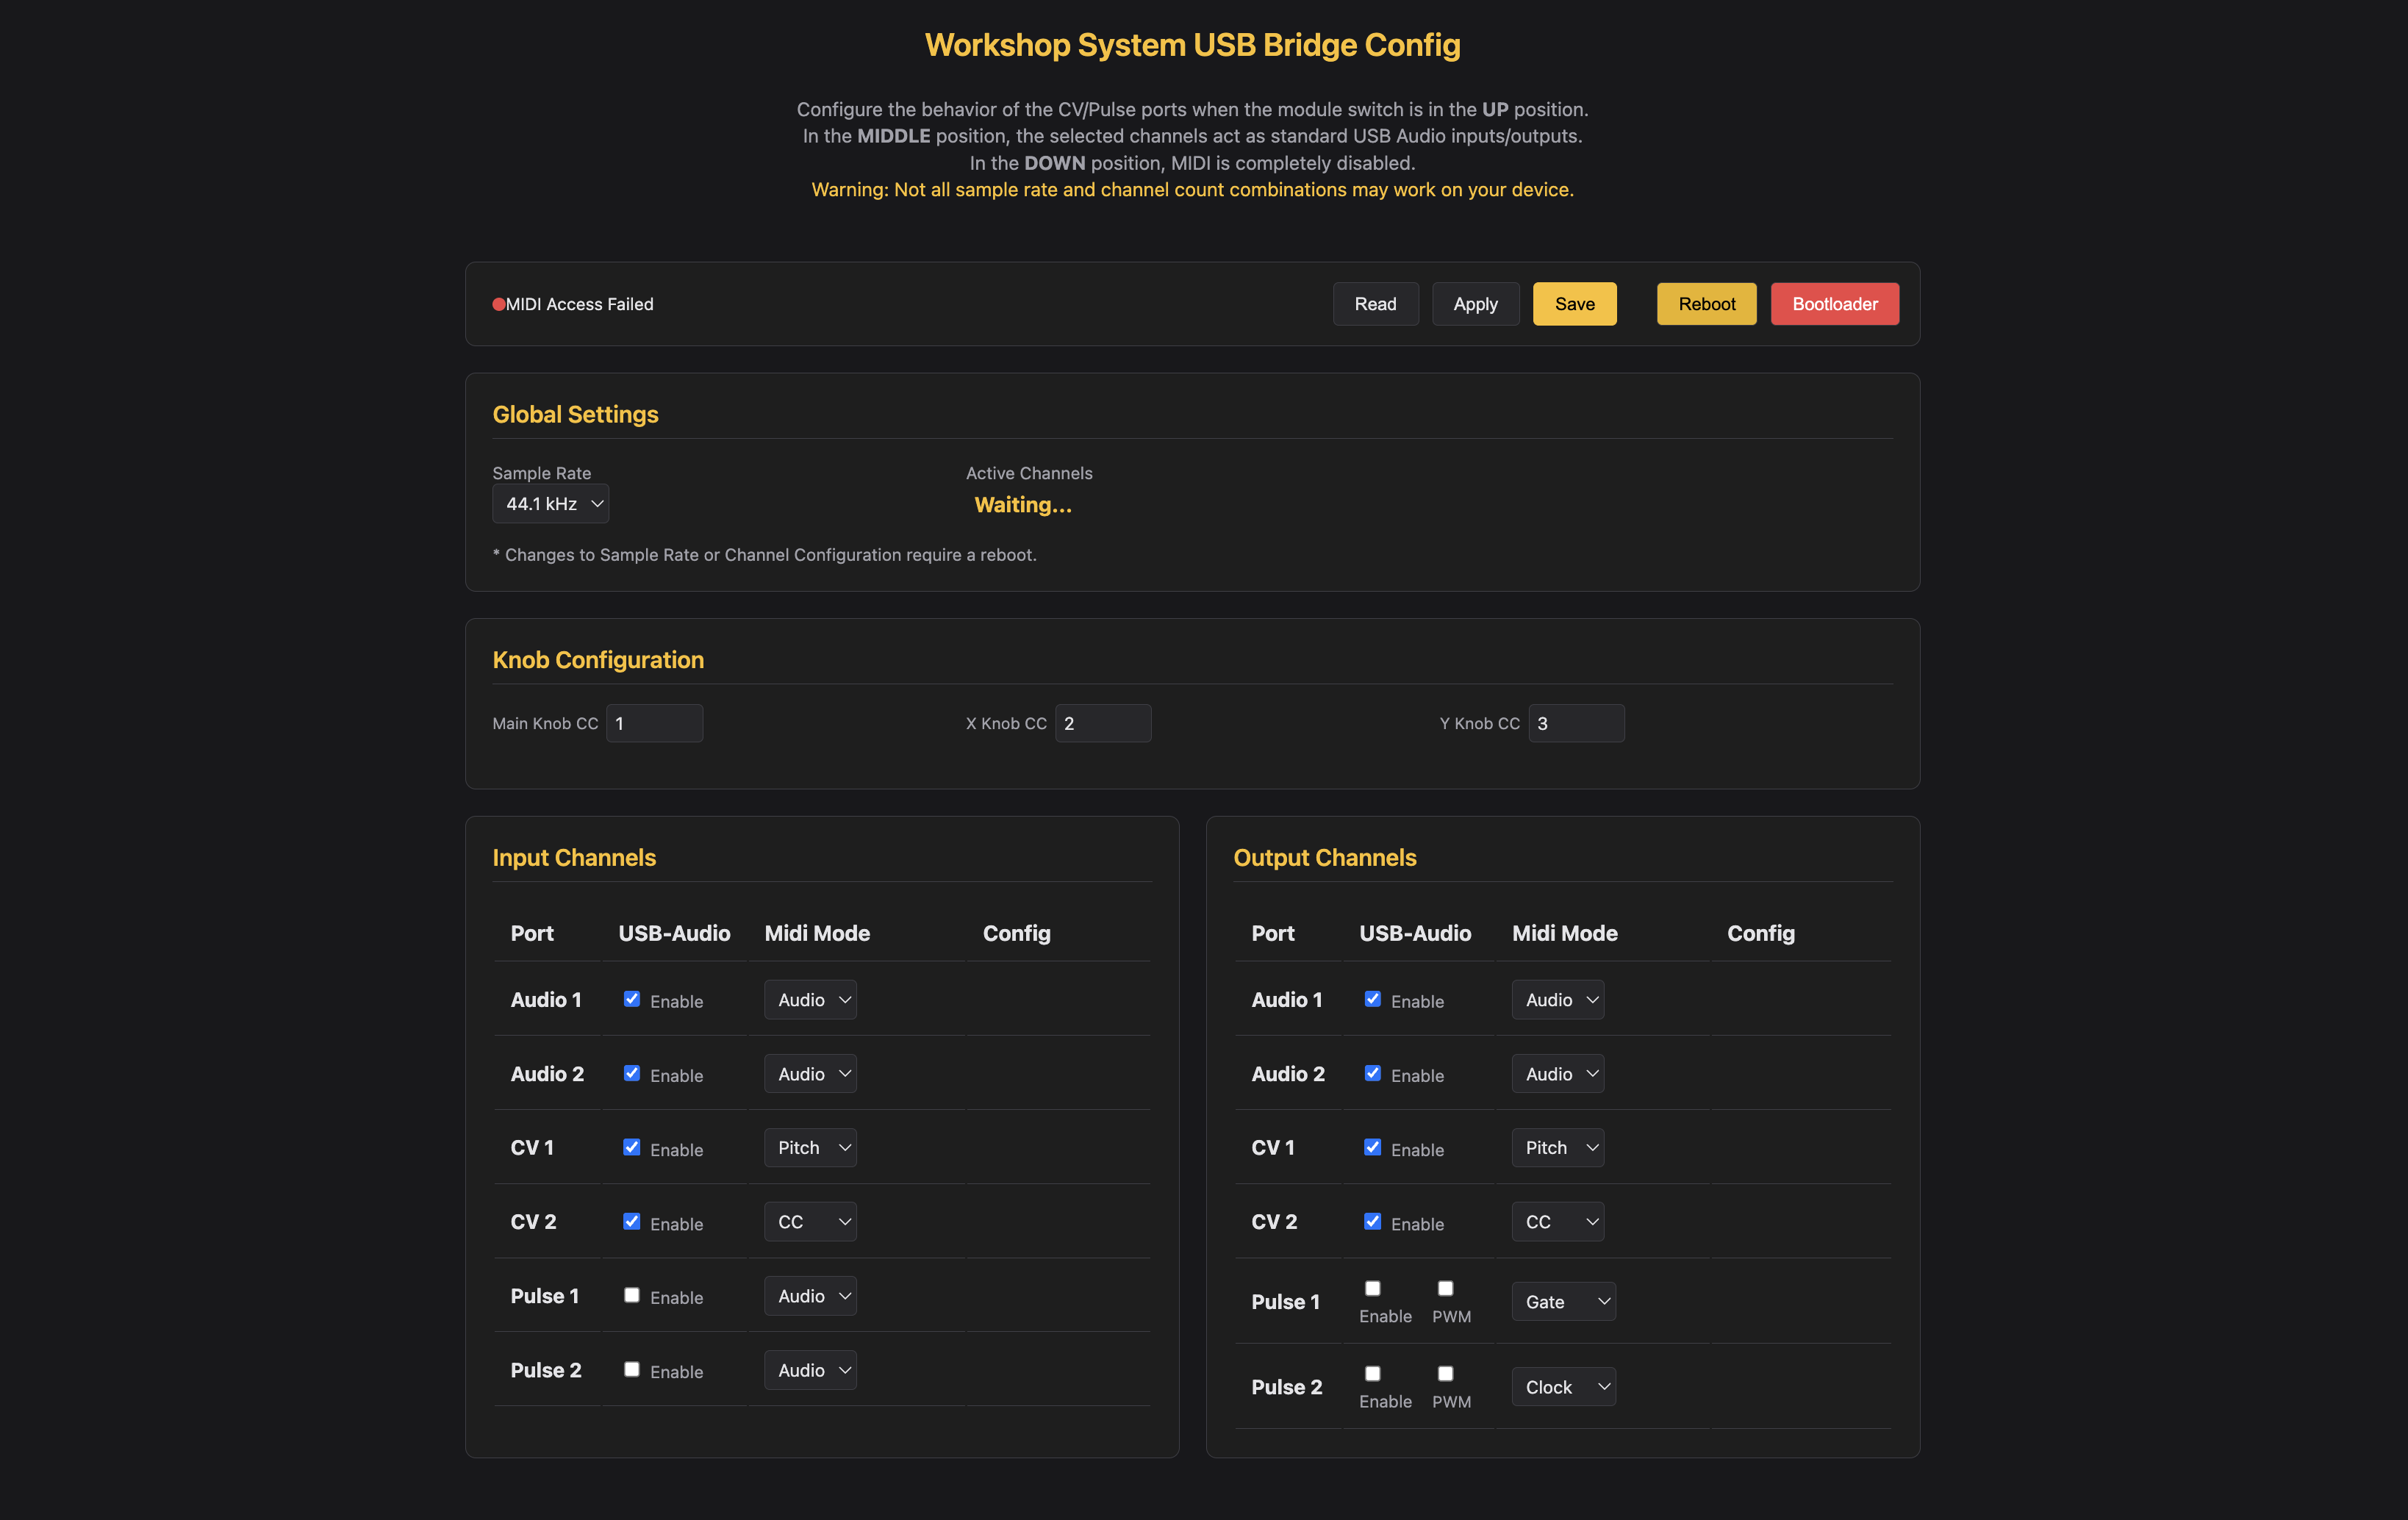Open the Input Audio 2 Midi Mode dropdown

[x=810, y=1074]
